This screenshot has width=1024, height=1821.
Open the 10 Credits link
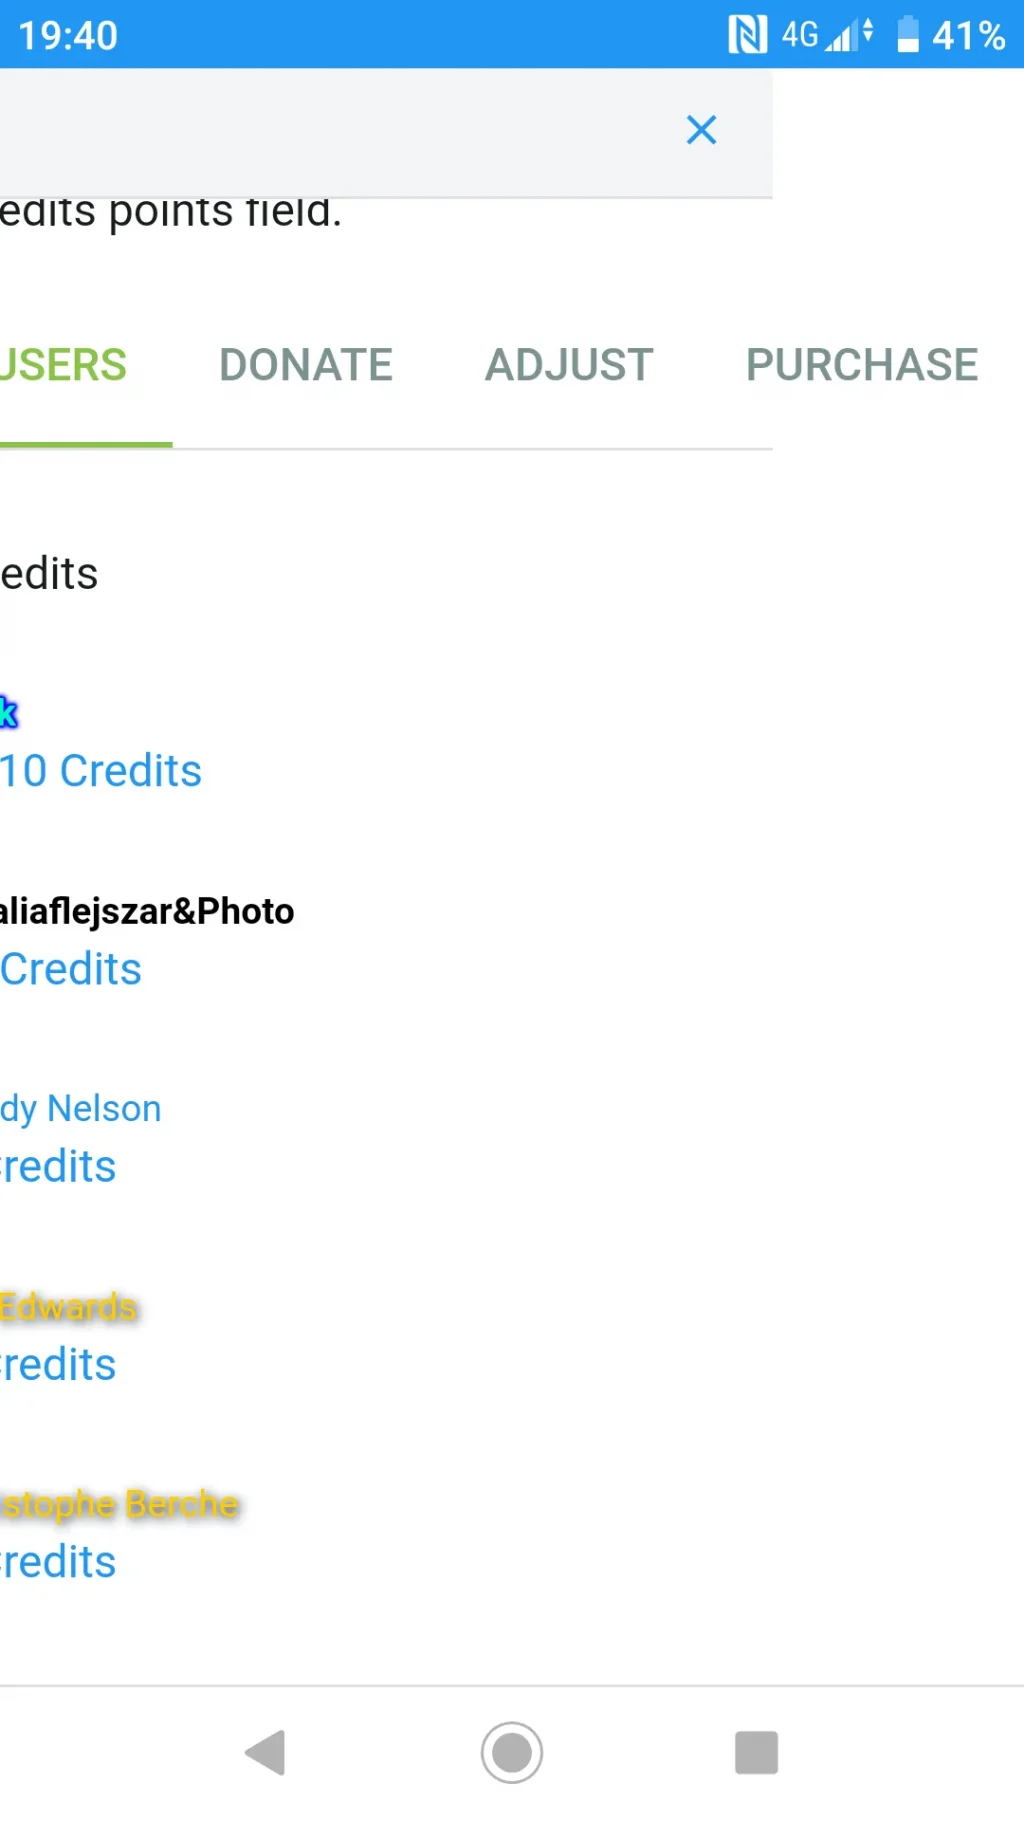click(101, 771)
